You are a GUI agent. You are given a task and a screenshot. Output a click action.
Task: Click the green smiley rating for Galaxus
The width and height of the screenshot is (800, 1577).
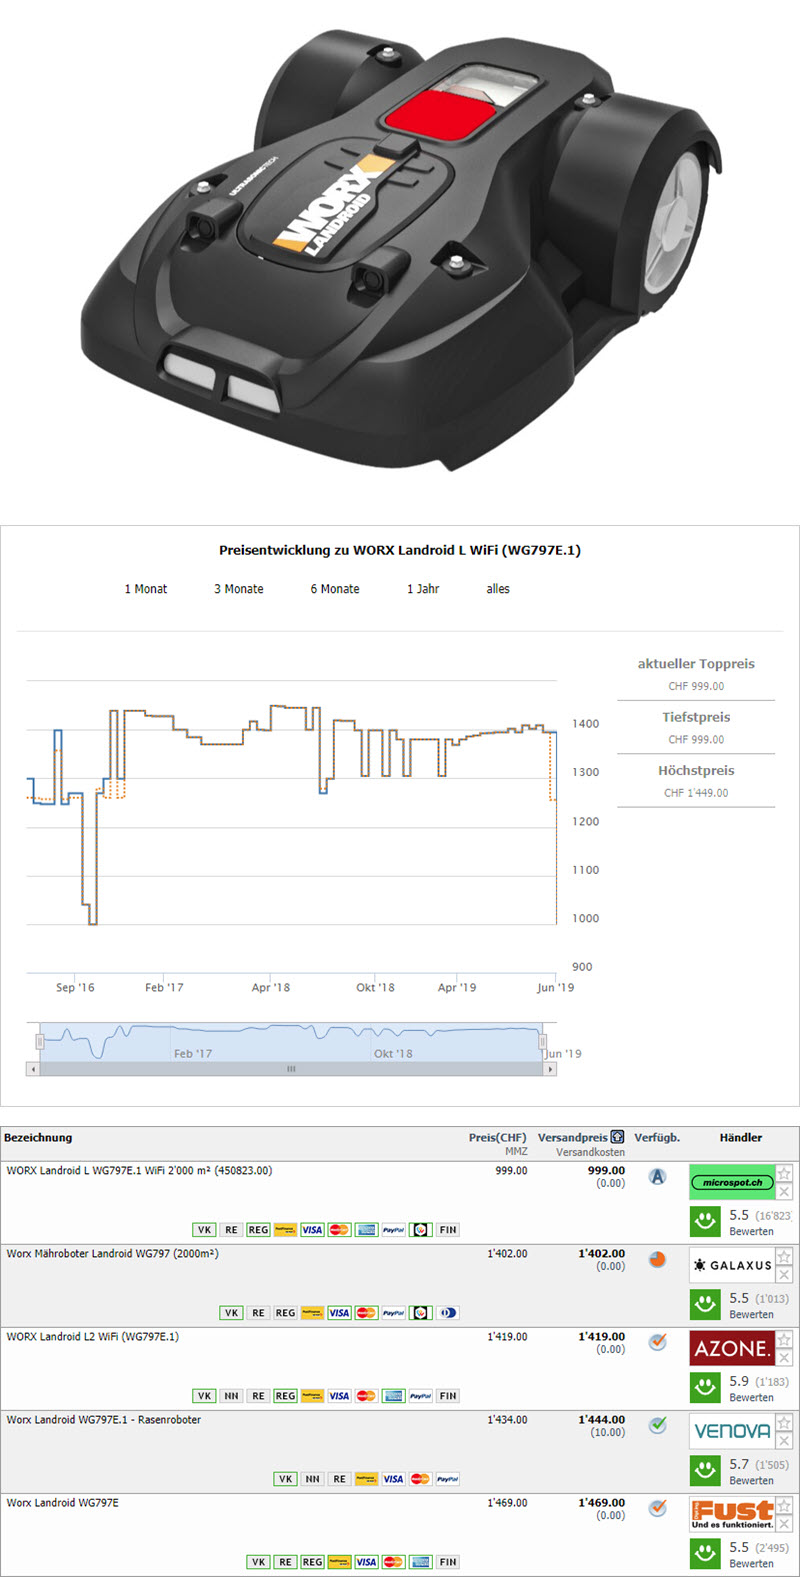coord(705,1304)
